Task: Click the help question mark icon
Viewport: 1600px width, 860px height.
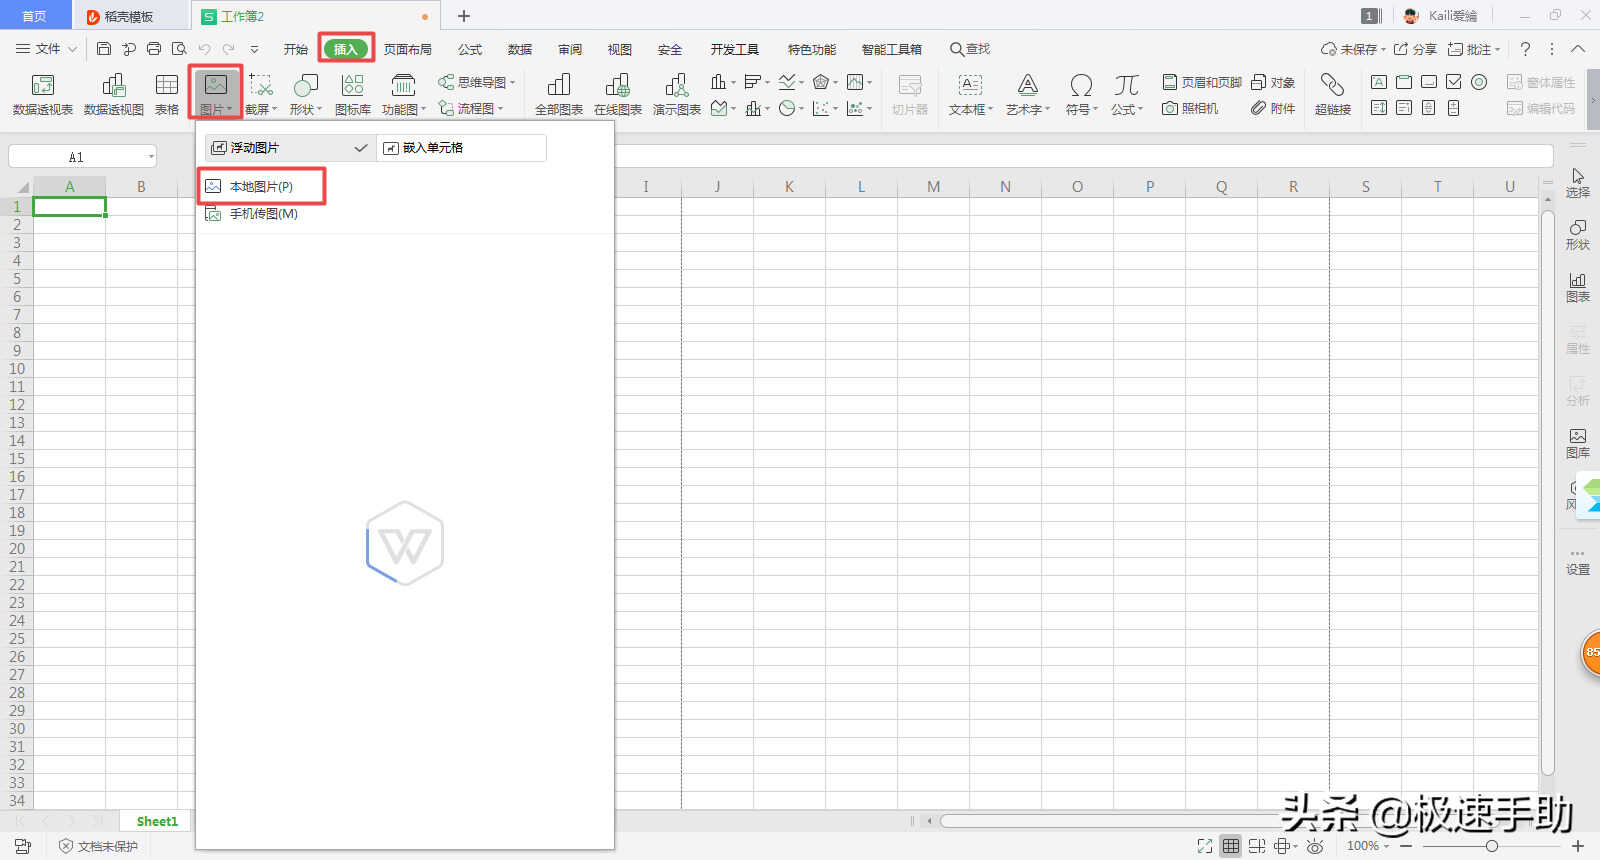Action: point(1525,49)
